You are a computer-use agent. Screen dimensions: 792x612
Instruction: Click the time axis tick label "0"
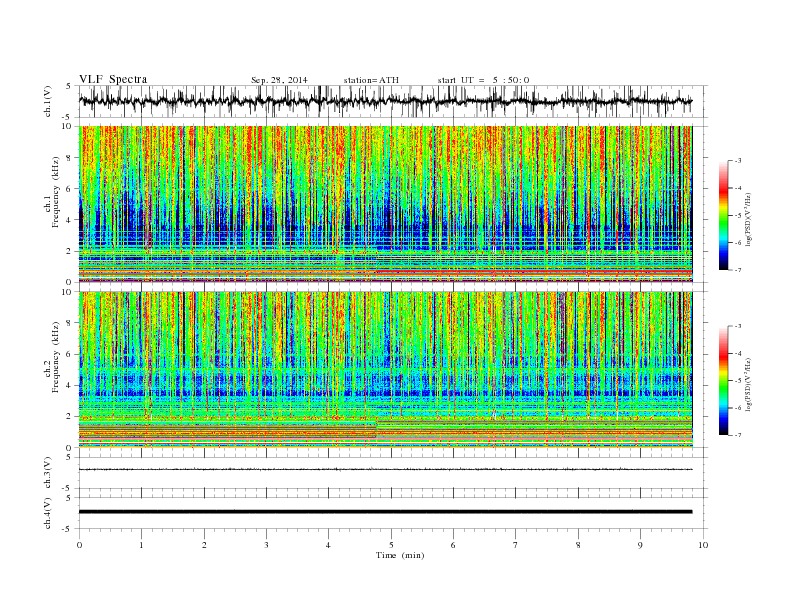tap(79, 545)
